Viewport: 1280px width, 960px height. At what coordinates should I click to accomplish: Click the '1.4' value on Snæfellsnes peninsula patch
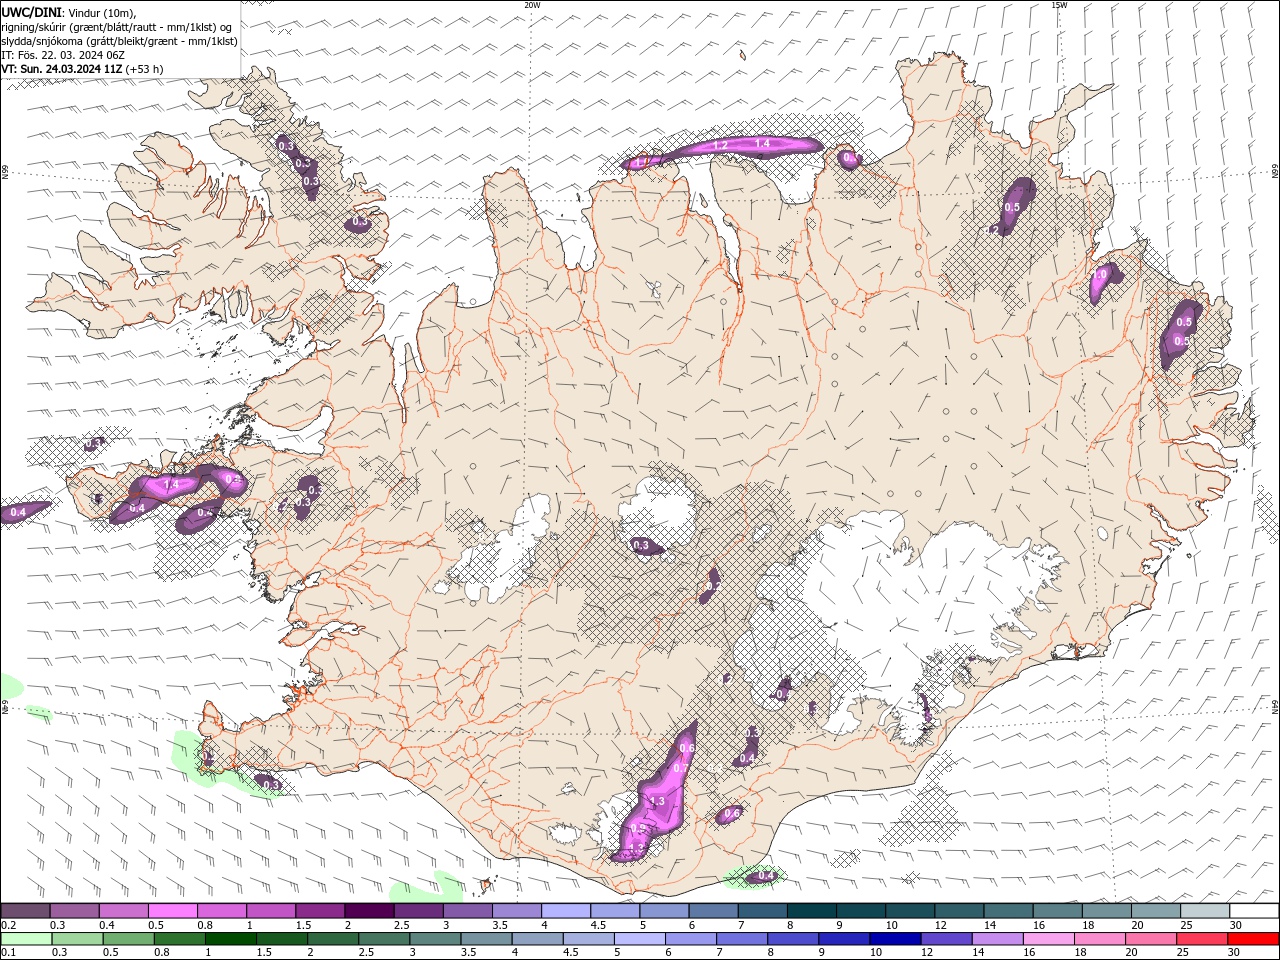pyautogui.click(x=171, y=485)
